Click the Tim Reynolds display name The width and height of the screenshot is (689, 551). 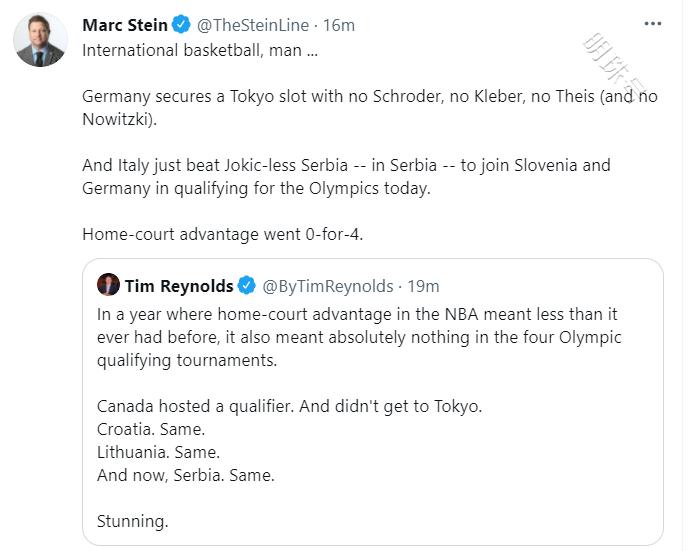point(178,287)
